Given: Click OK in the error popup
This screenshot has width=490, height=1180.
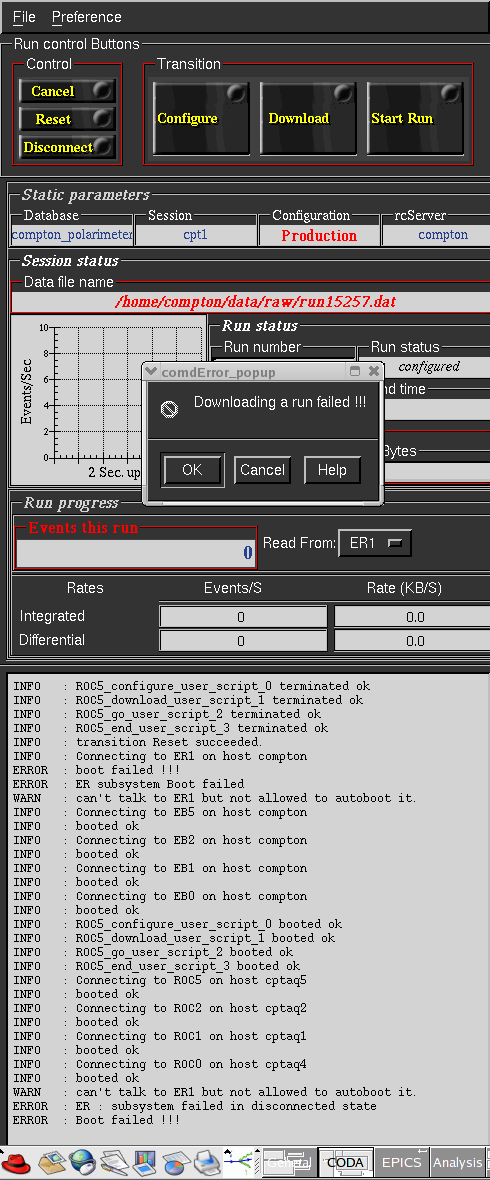Looking at the screenshot, I should [193, 470].
